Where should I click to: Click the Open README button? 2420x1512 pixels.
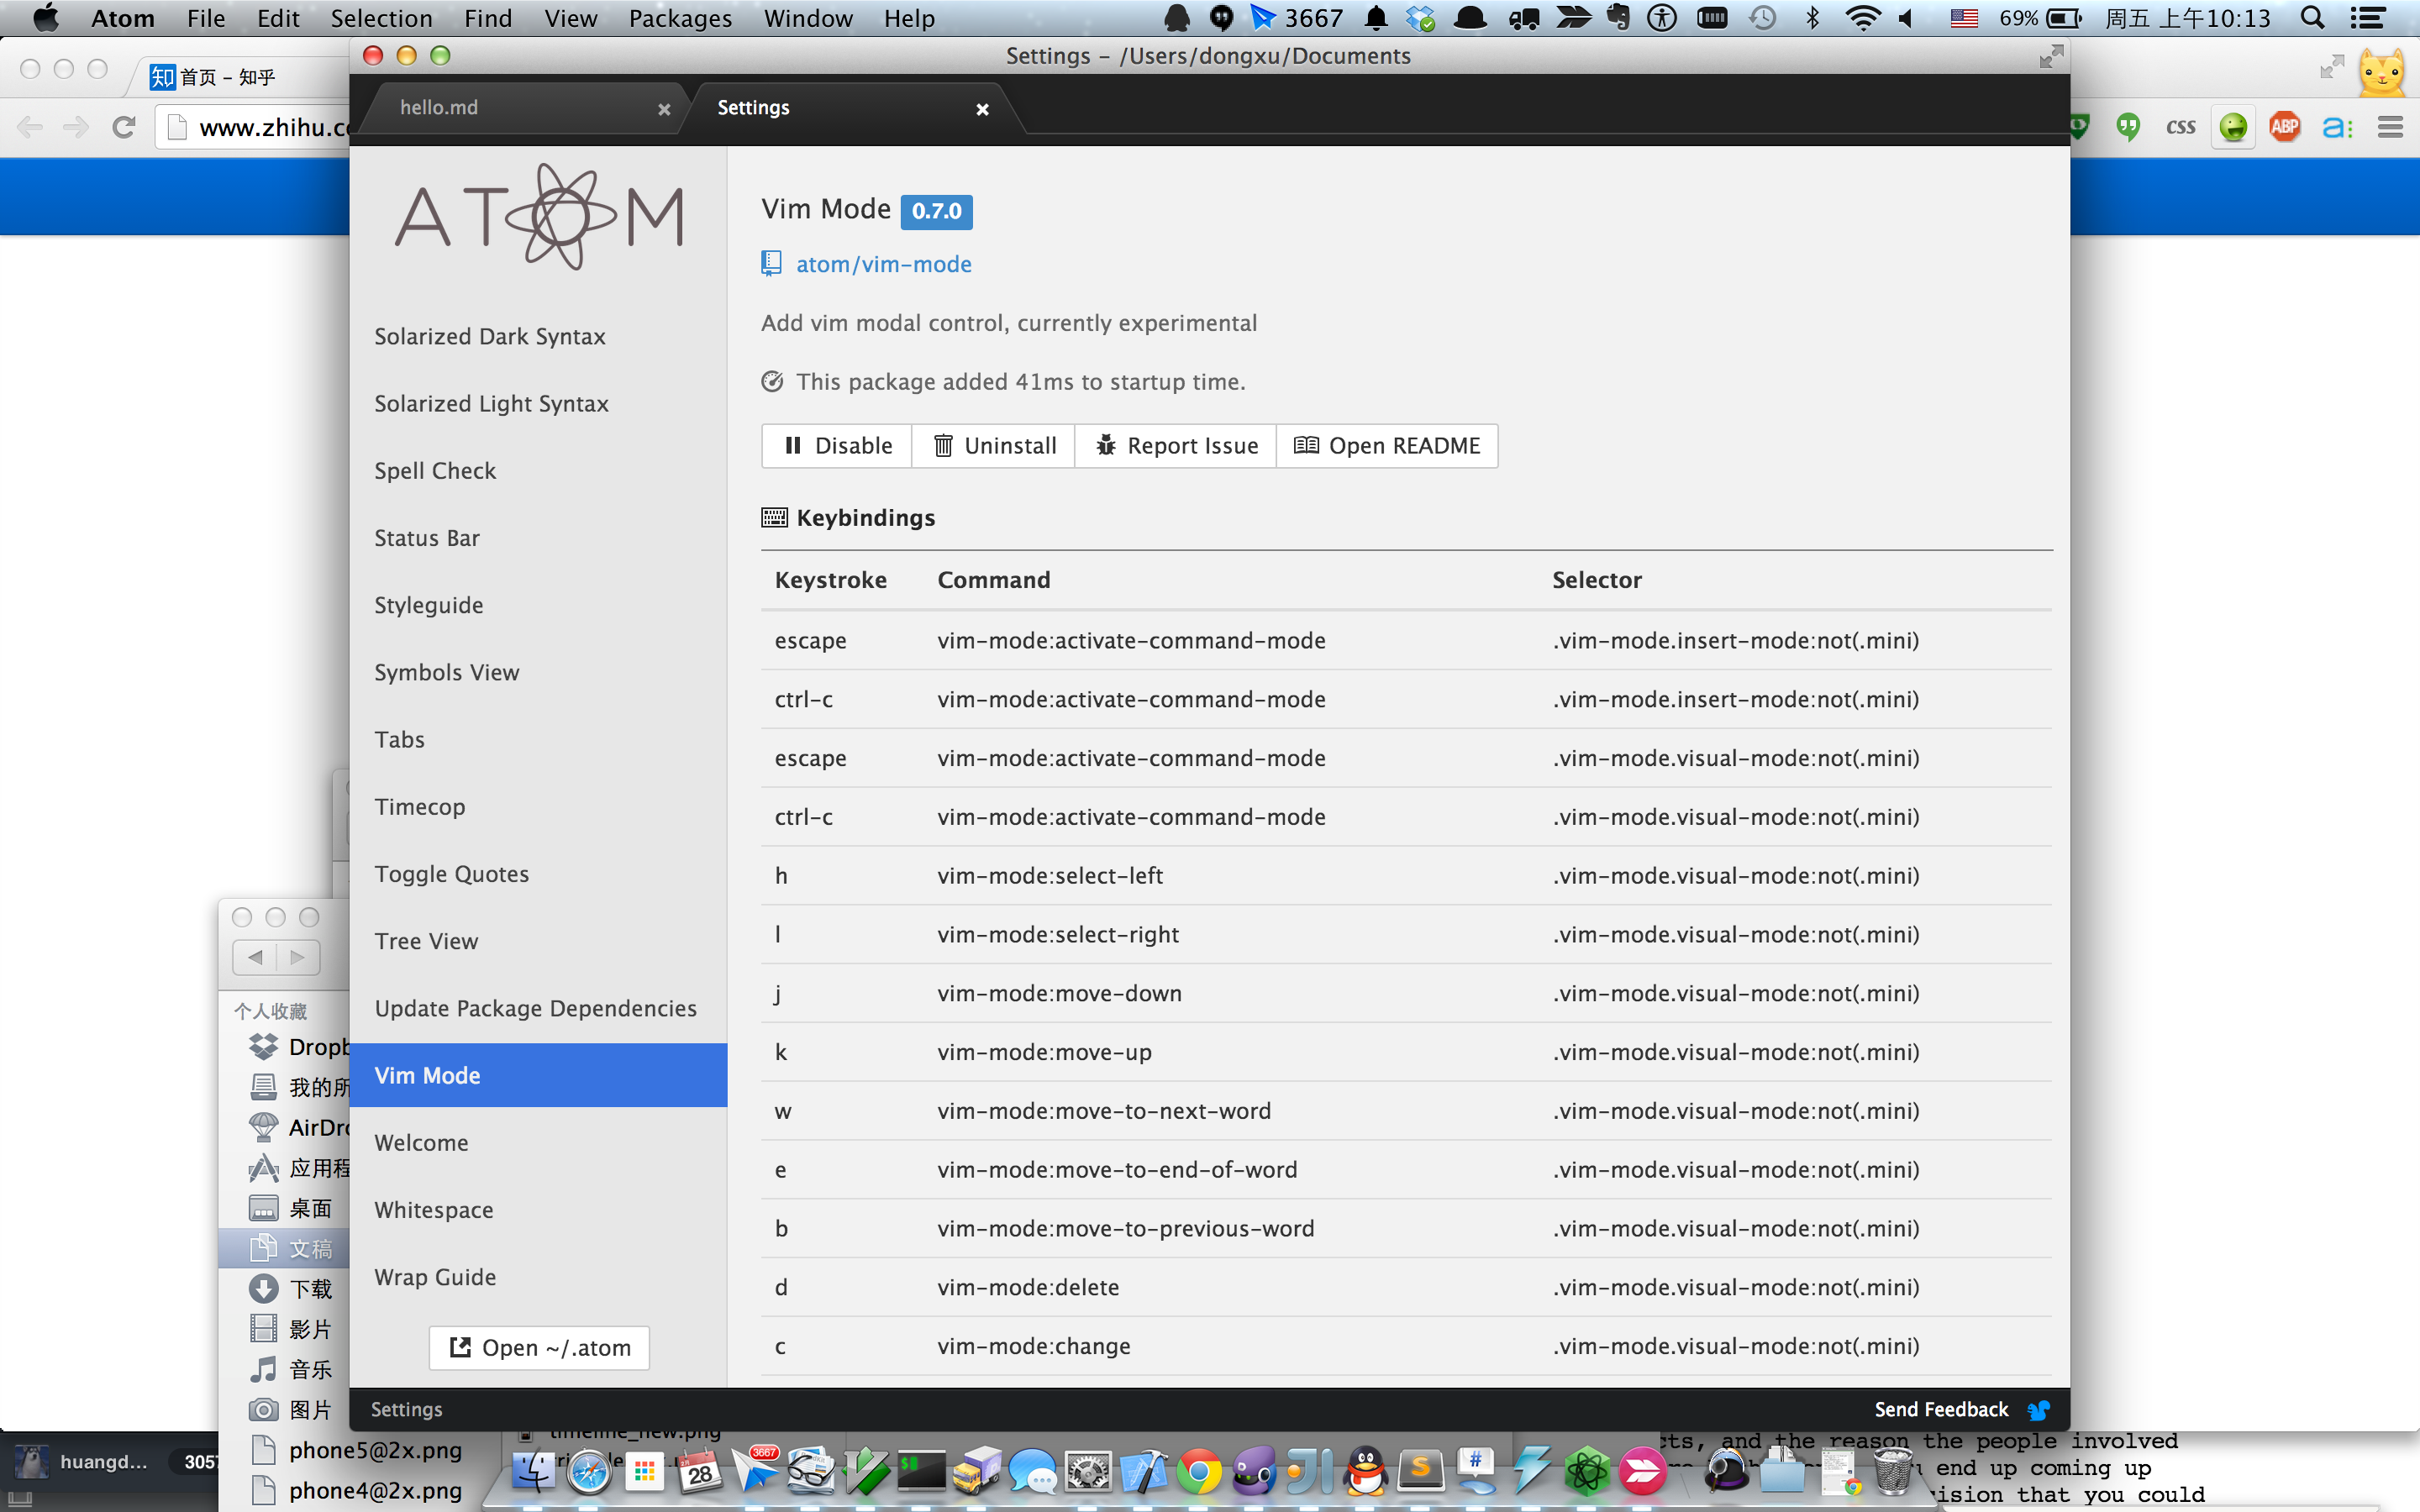point(1387,446)
